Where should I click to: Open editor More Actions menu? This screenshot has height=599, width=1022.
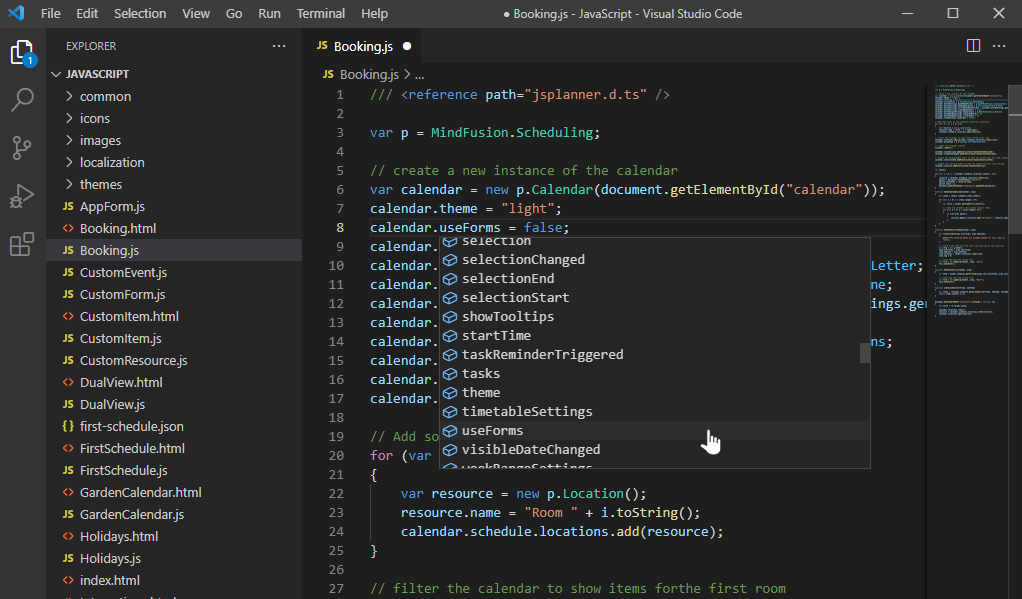point(999,46)
